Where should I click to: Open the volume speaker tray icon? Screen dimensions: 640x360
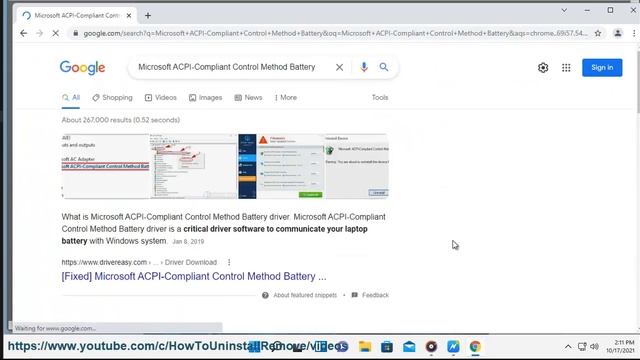(594, 347)
